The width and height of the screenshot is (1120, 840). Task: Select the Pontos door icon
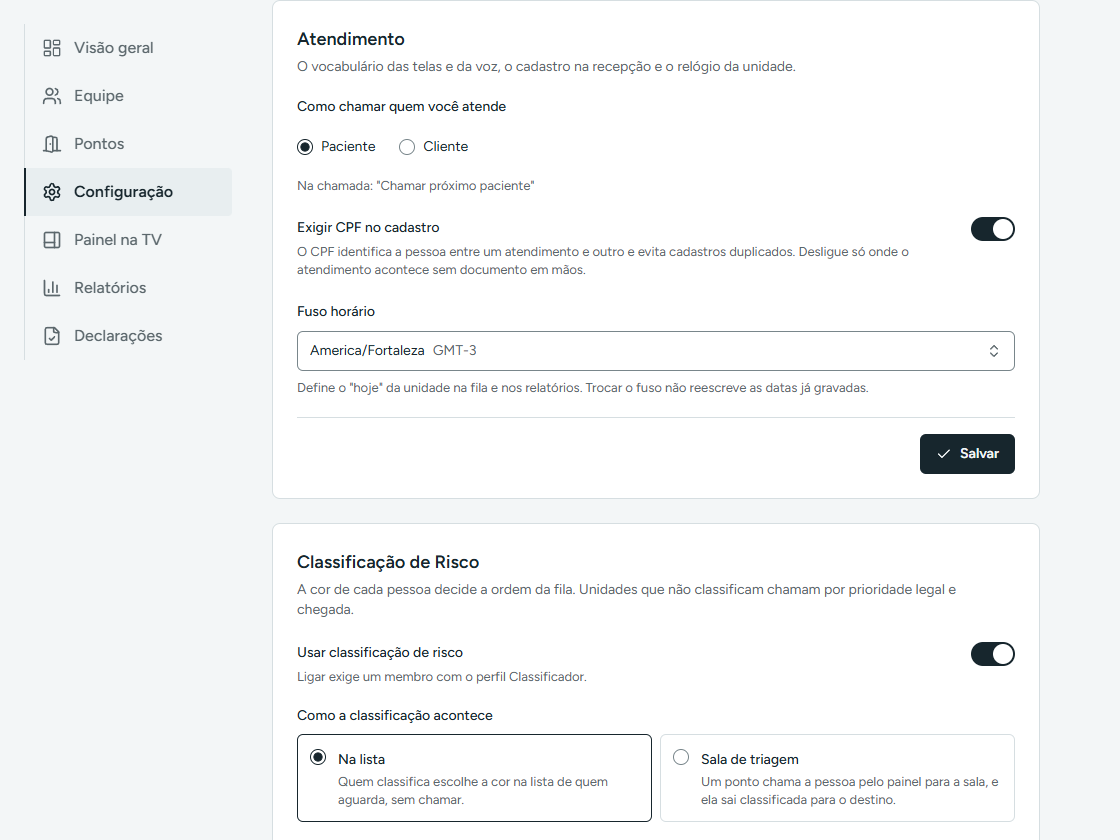[x=51, y=144]
